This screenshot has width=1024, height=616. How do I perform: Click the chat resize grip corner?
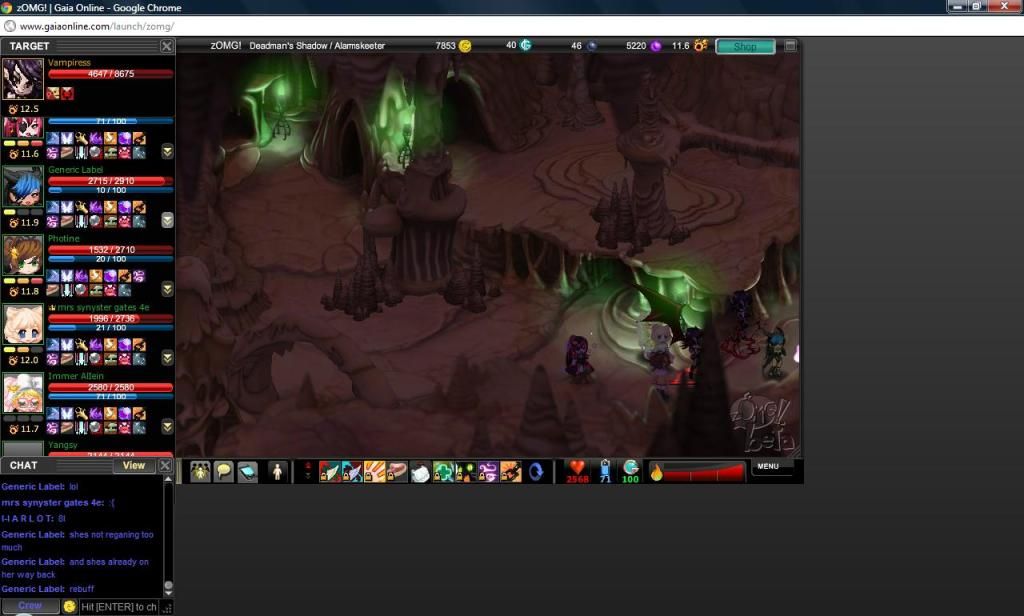(167, 608)
